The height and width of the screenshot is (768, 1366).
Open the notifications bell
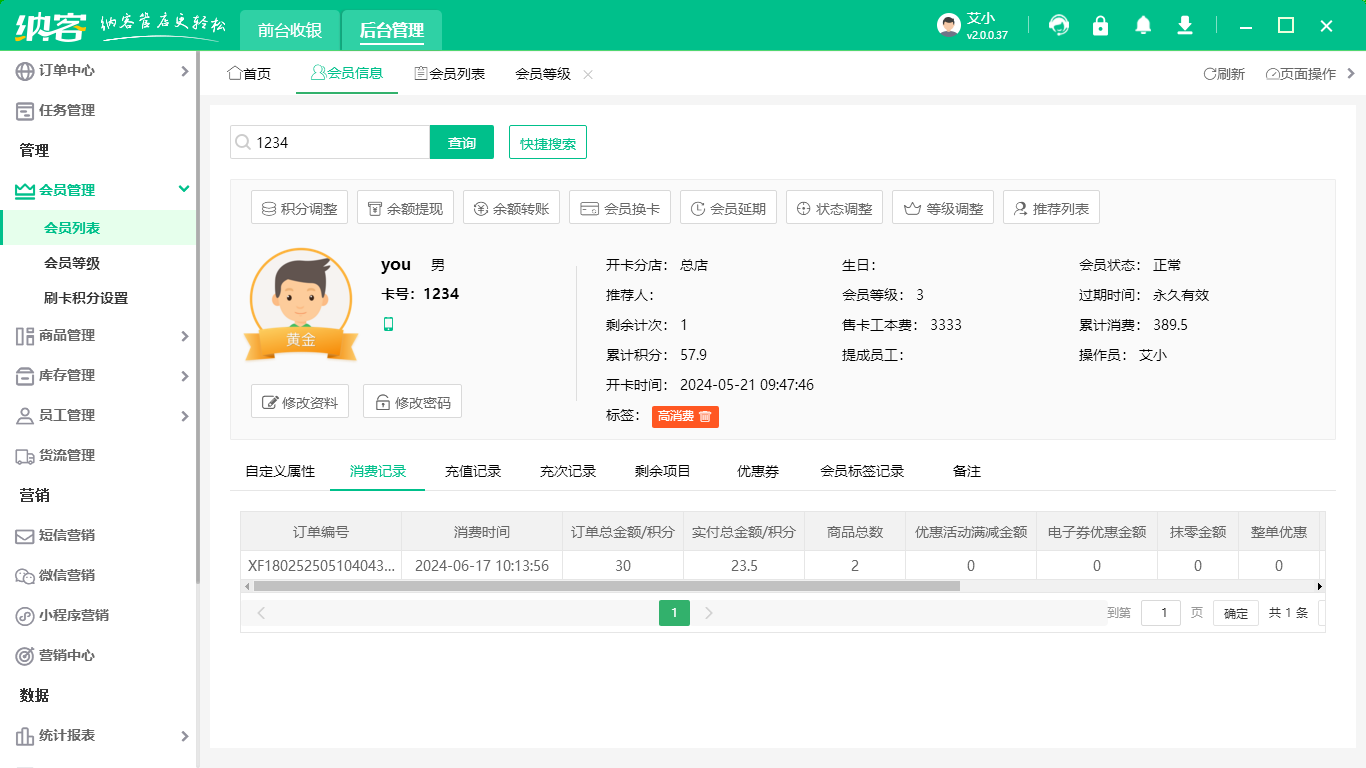[1143, 25]
